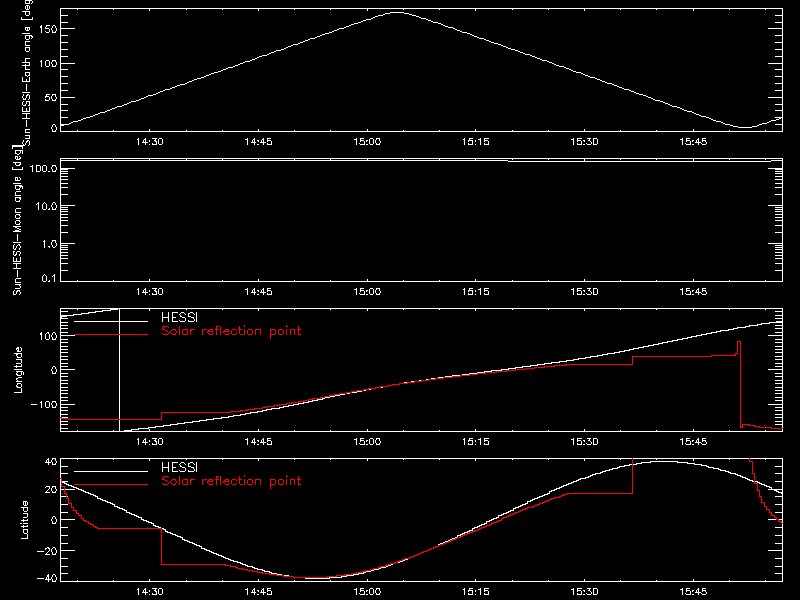
Task: Click the 150 tick on Earth angle axis
Action: tap(48, 29)
